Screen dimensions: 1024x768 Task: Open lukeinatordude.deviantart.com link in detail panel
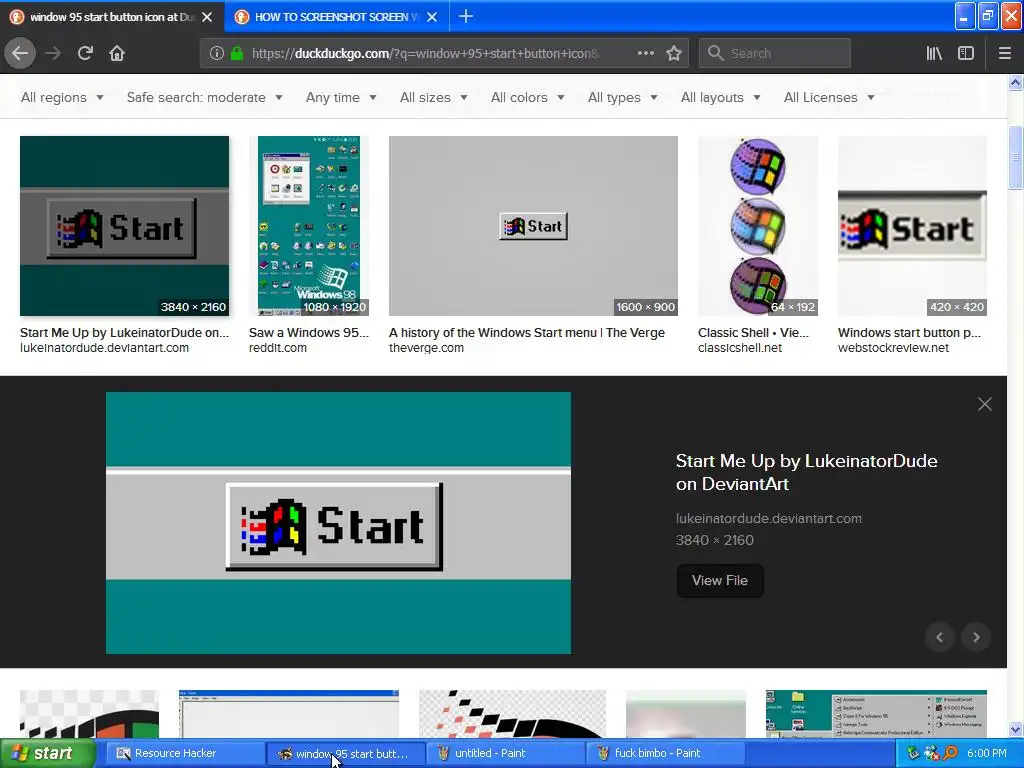pos(769,519)
